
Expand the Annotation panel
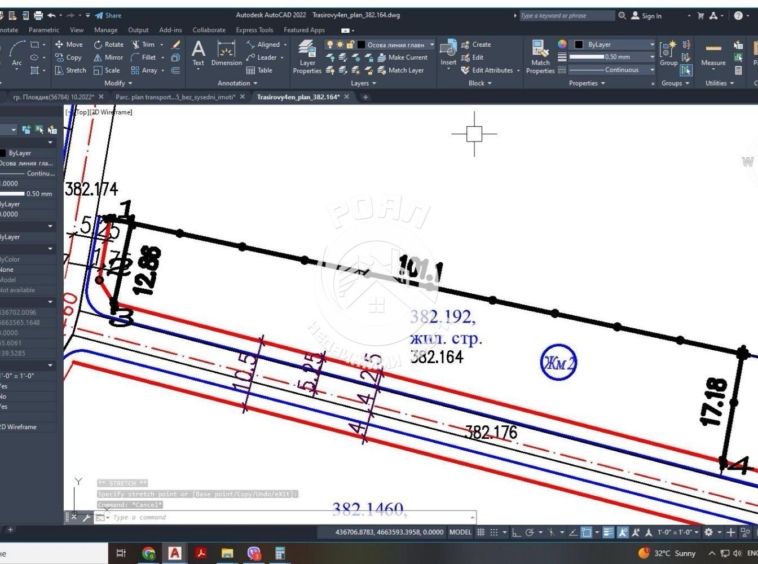click(237, 83)
